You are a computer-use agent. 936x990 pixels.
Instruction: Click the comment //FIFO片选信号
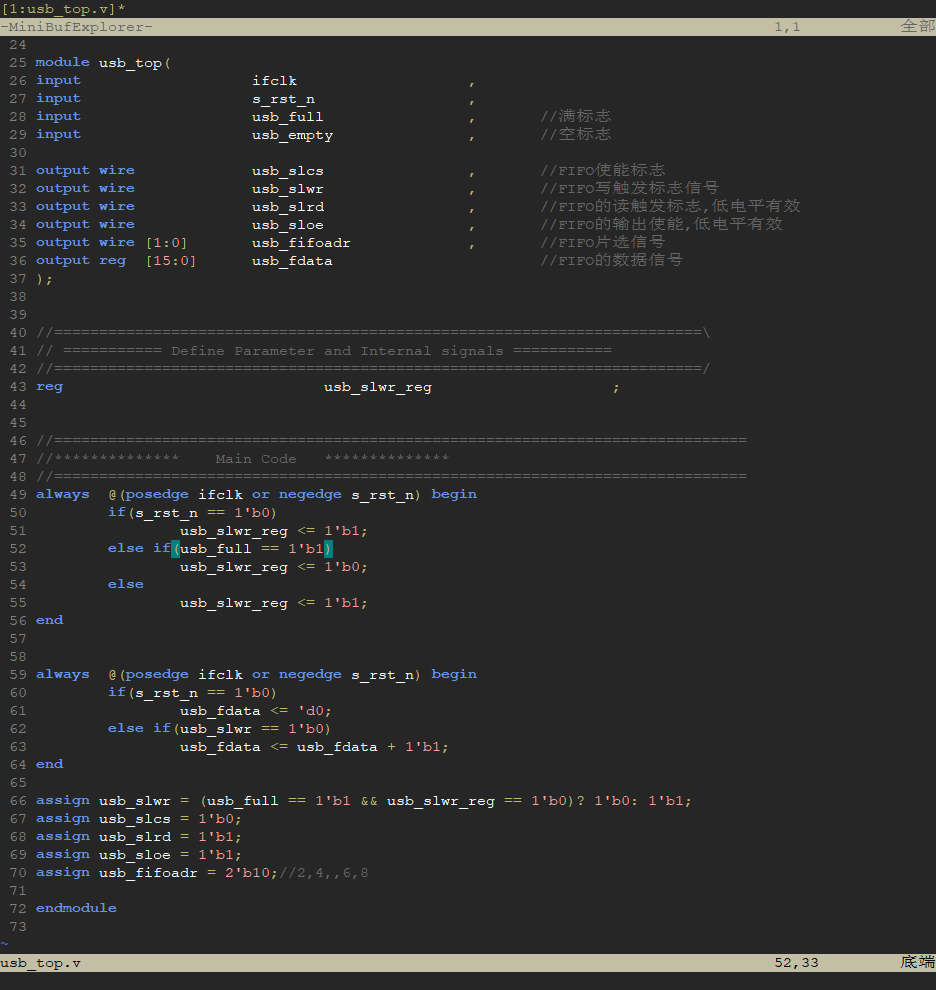[x=603, y=242]
